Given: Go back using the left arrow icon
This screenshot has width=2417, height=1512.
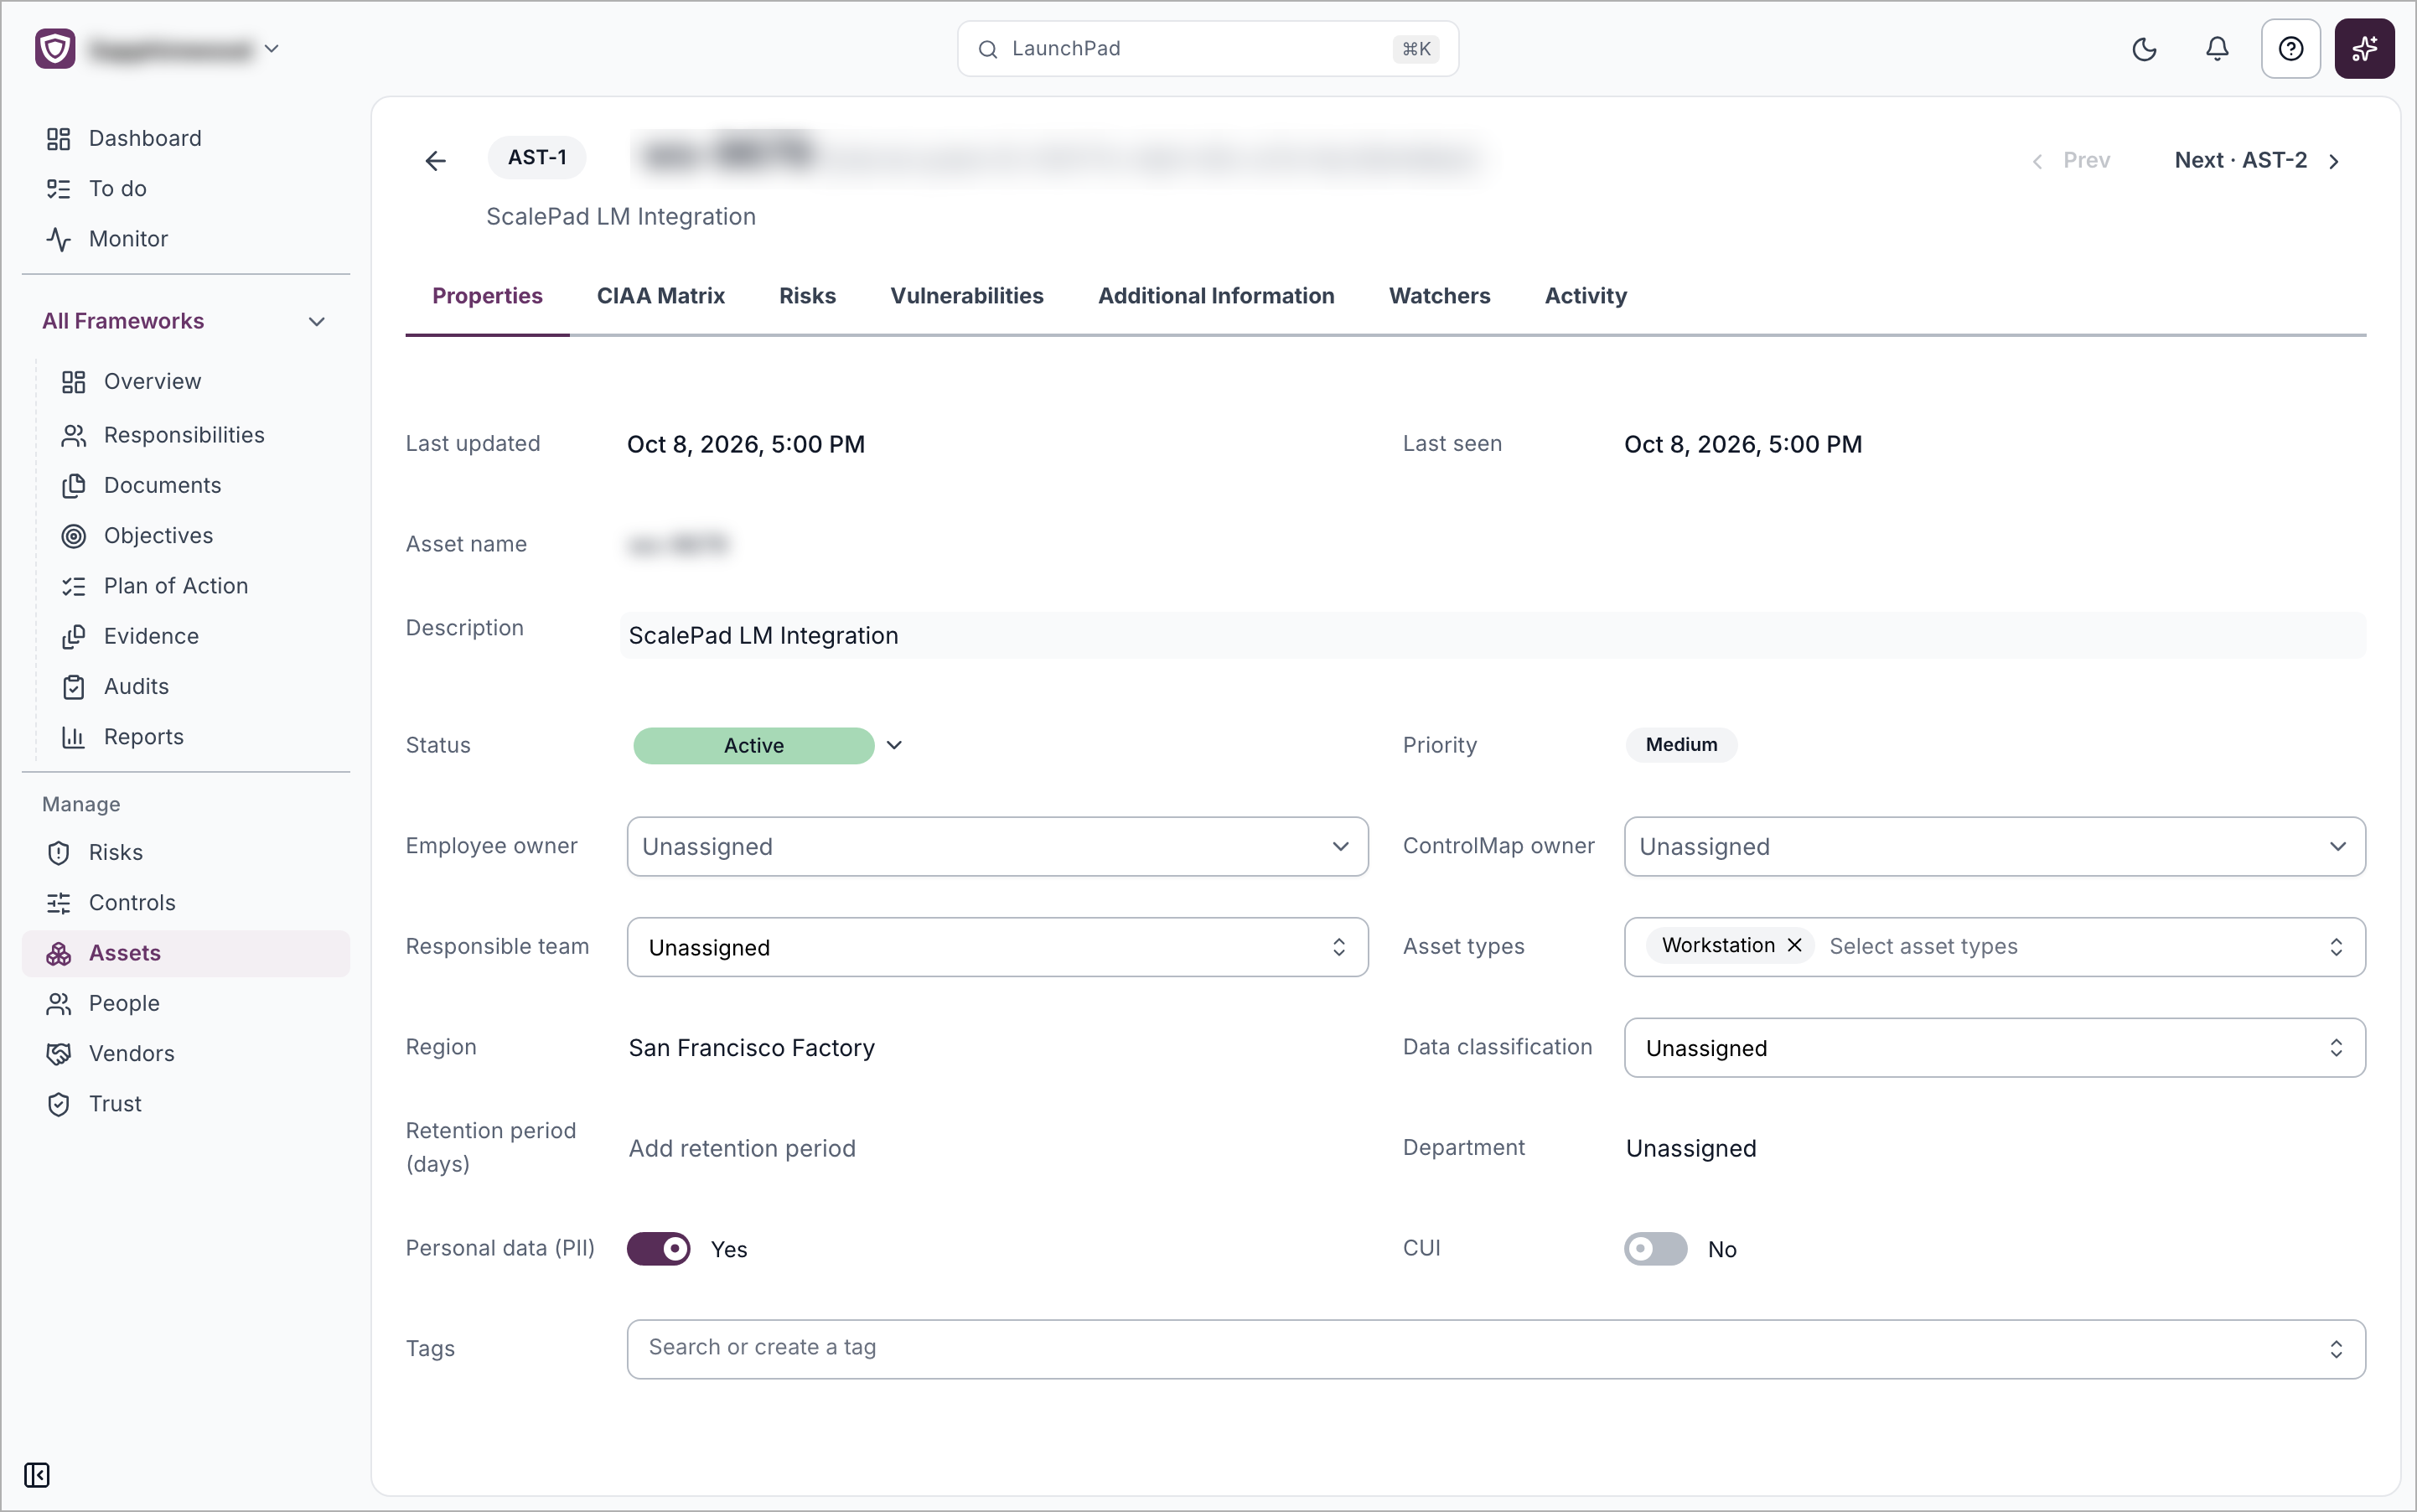Looking at the screenshot, I should 435,160.
